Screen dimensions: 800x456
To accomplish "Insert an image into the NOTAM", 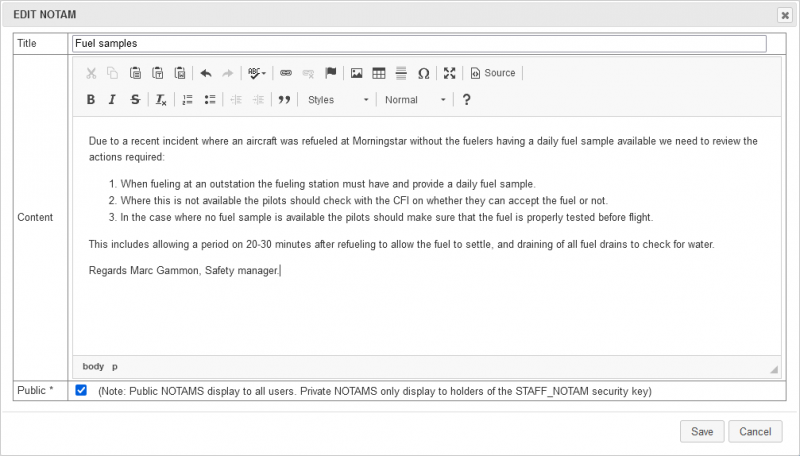I will (x=356, y=73).
